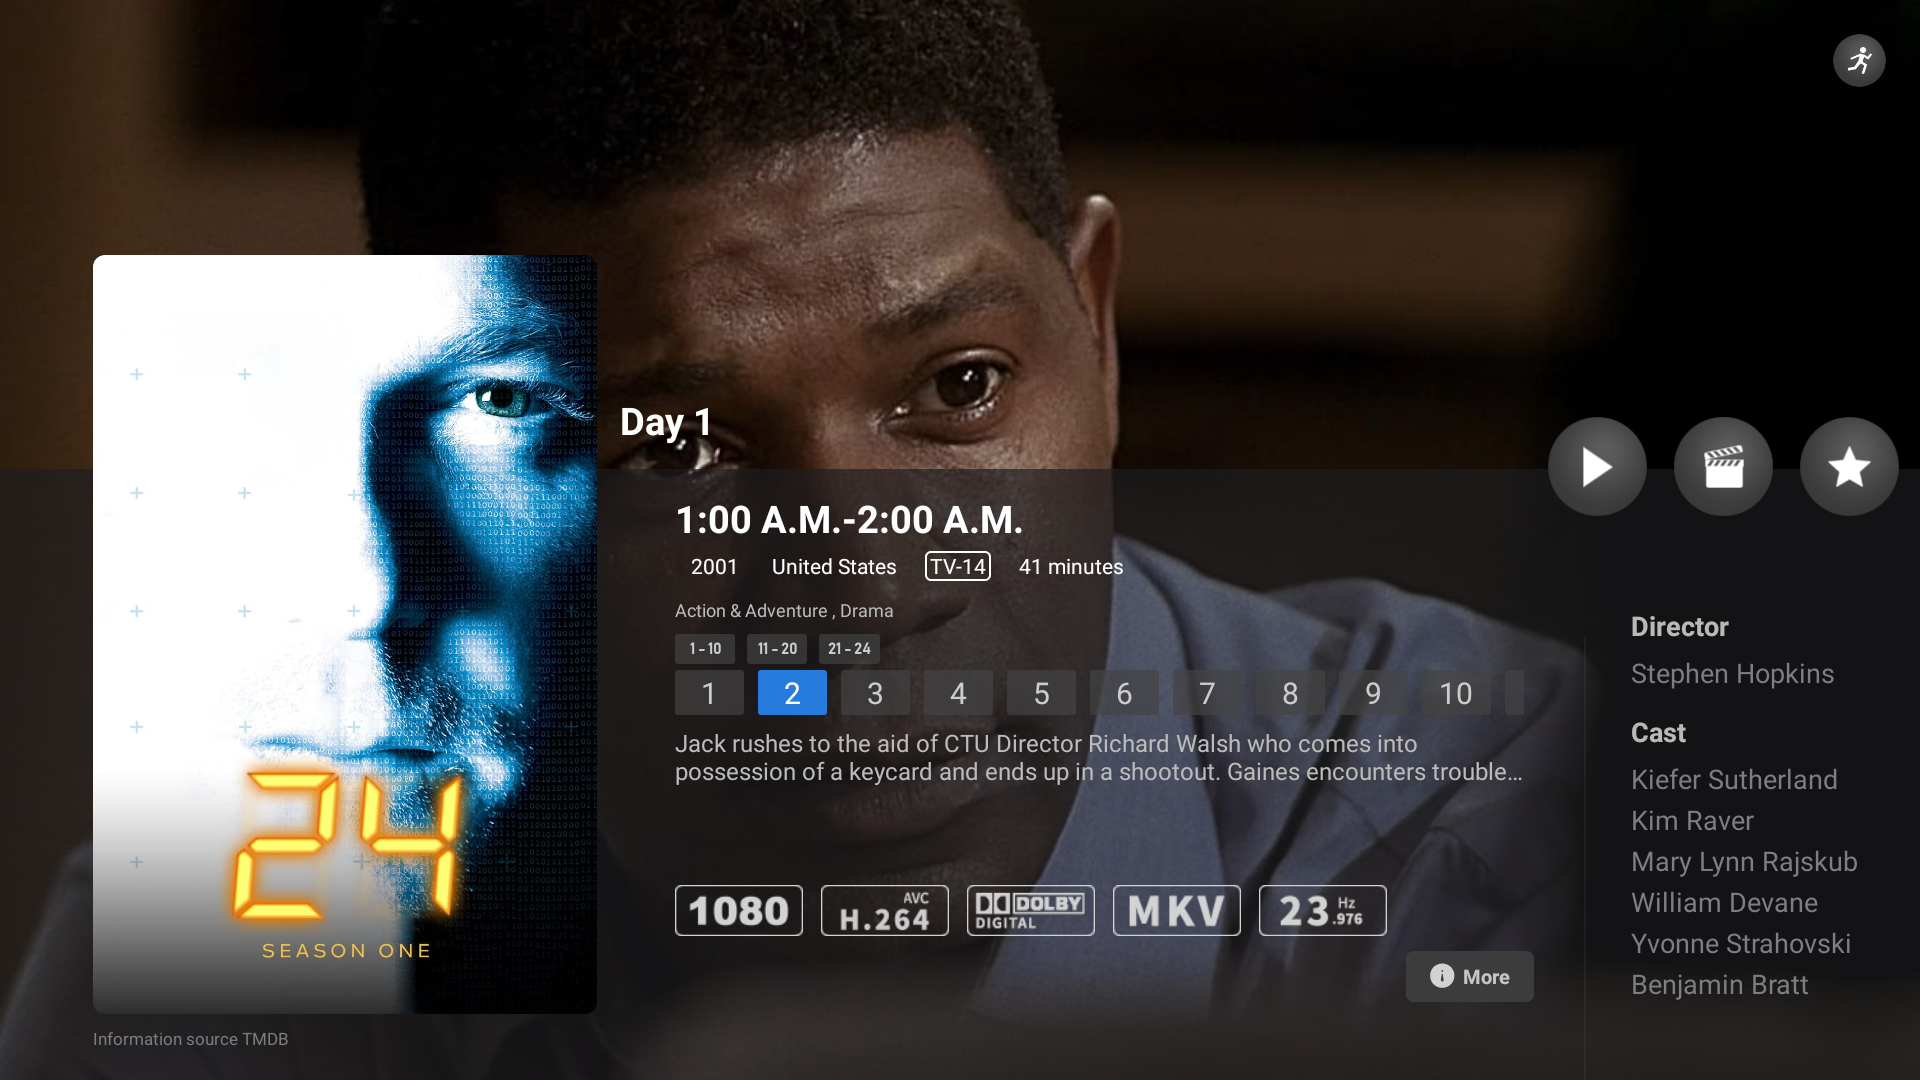Click the running man icon top right
Screen dimensions: 1920x1080
click(1859, 61)
